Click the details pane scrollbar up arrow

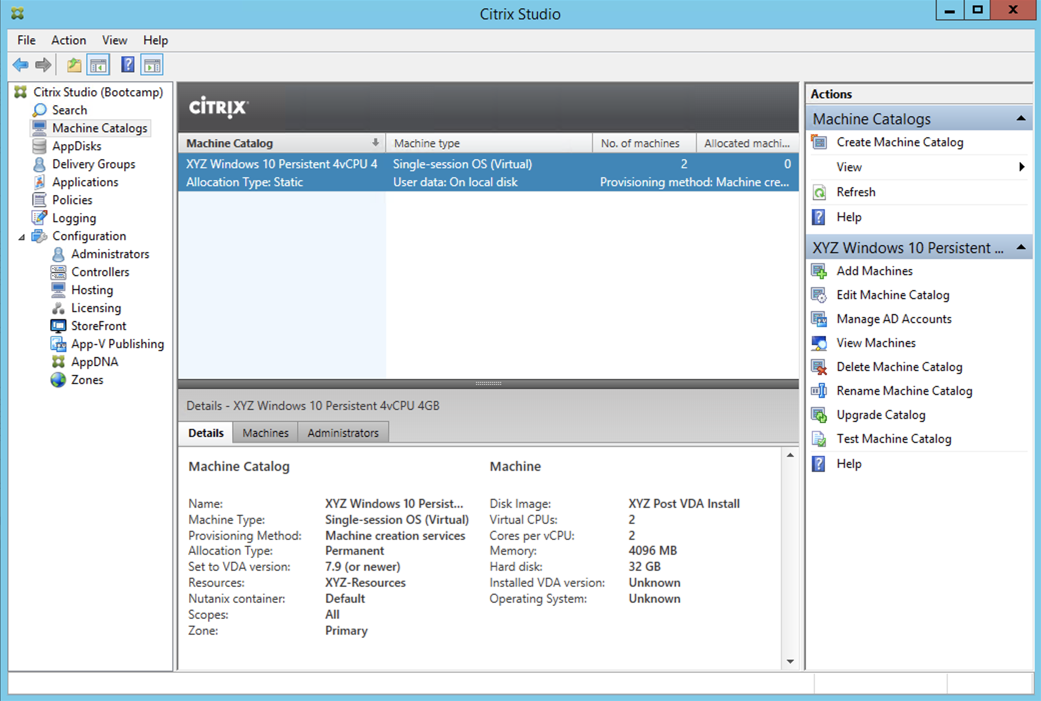(x=790, y=455)
